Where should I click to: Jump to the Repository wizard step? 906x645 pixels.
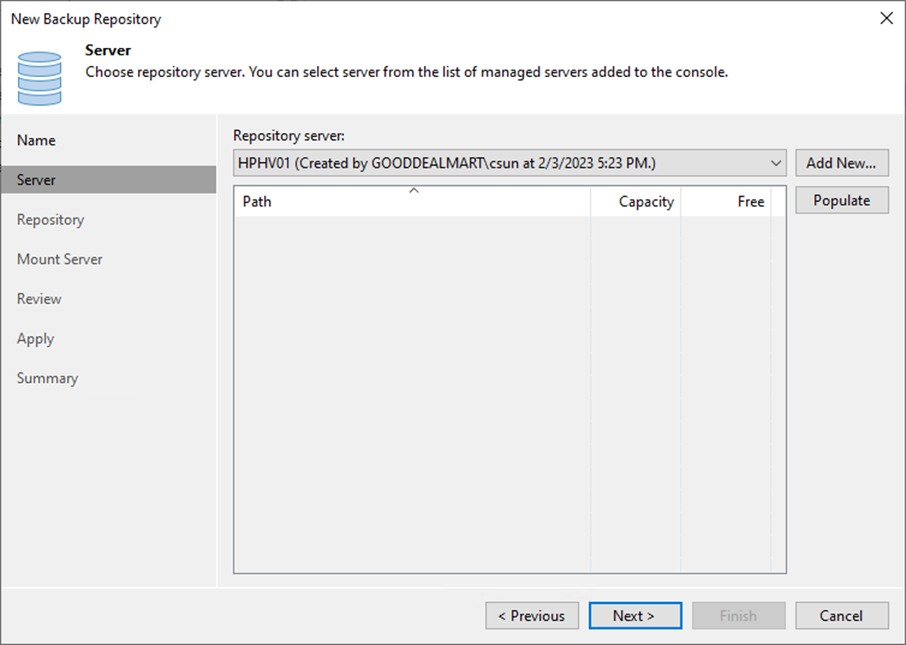pyautogui.click(x=51, y=220)
